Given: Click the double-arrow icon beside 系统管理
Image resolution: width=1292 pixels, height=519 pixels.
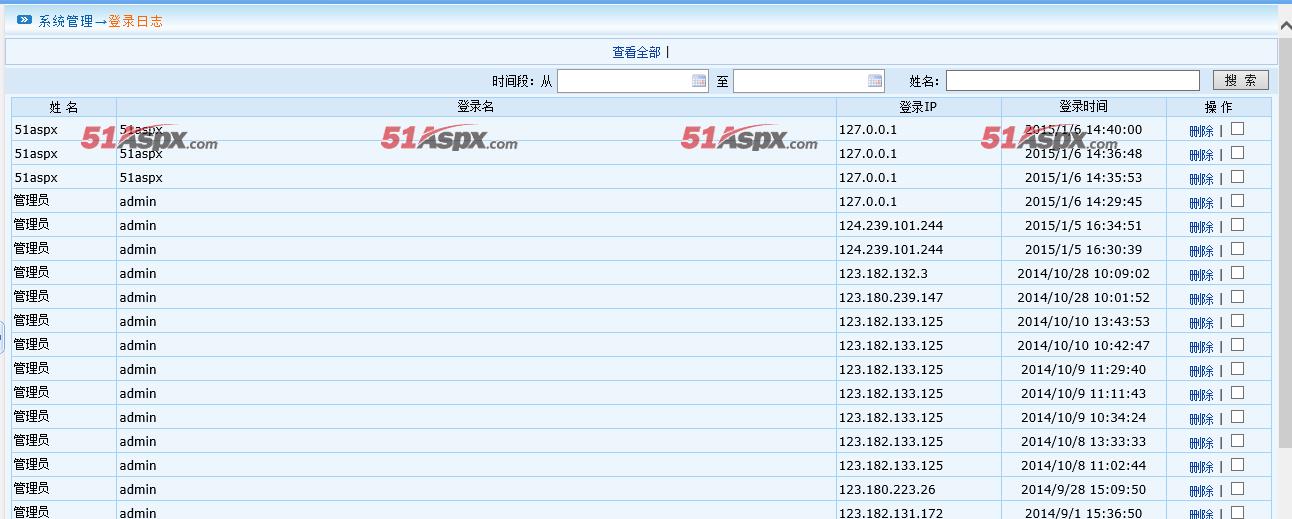Looking at the screenshot, I should click(x=25, y=19).
